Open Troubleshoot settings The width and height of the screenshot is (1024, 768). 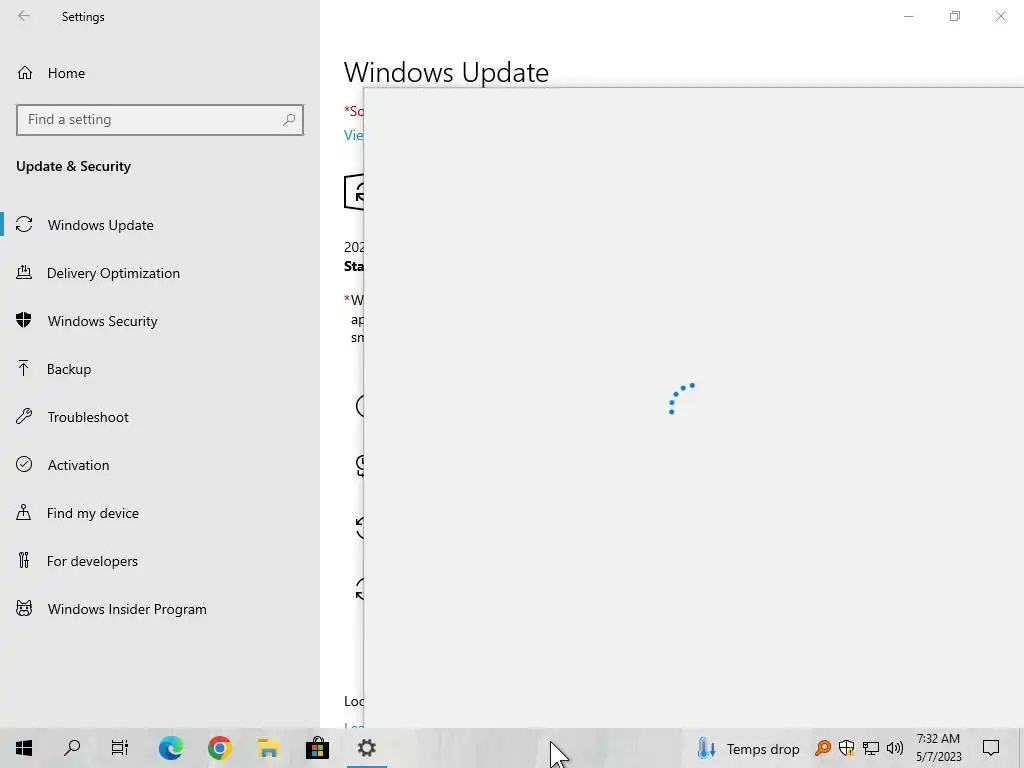(160, 417)
